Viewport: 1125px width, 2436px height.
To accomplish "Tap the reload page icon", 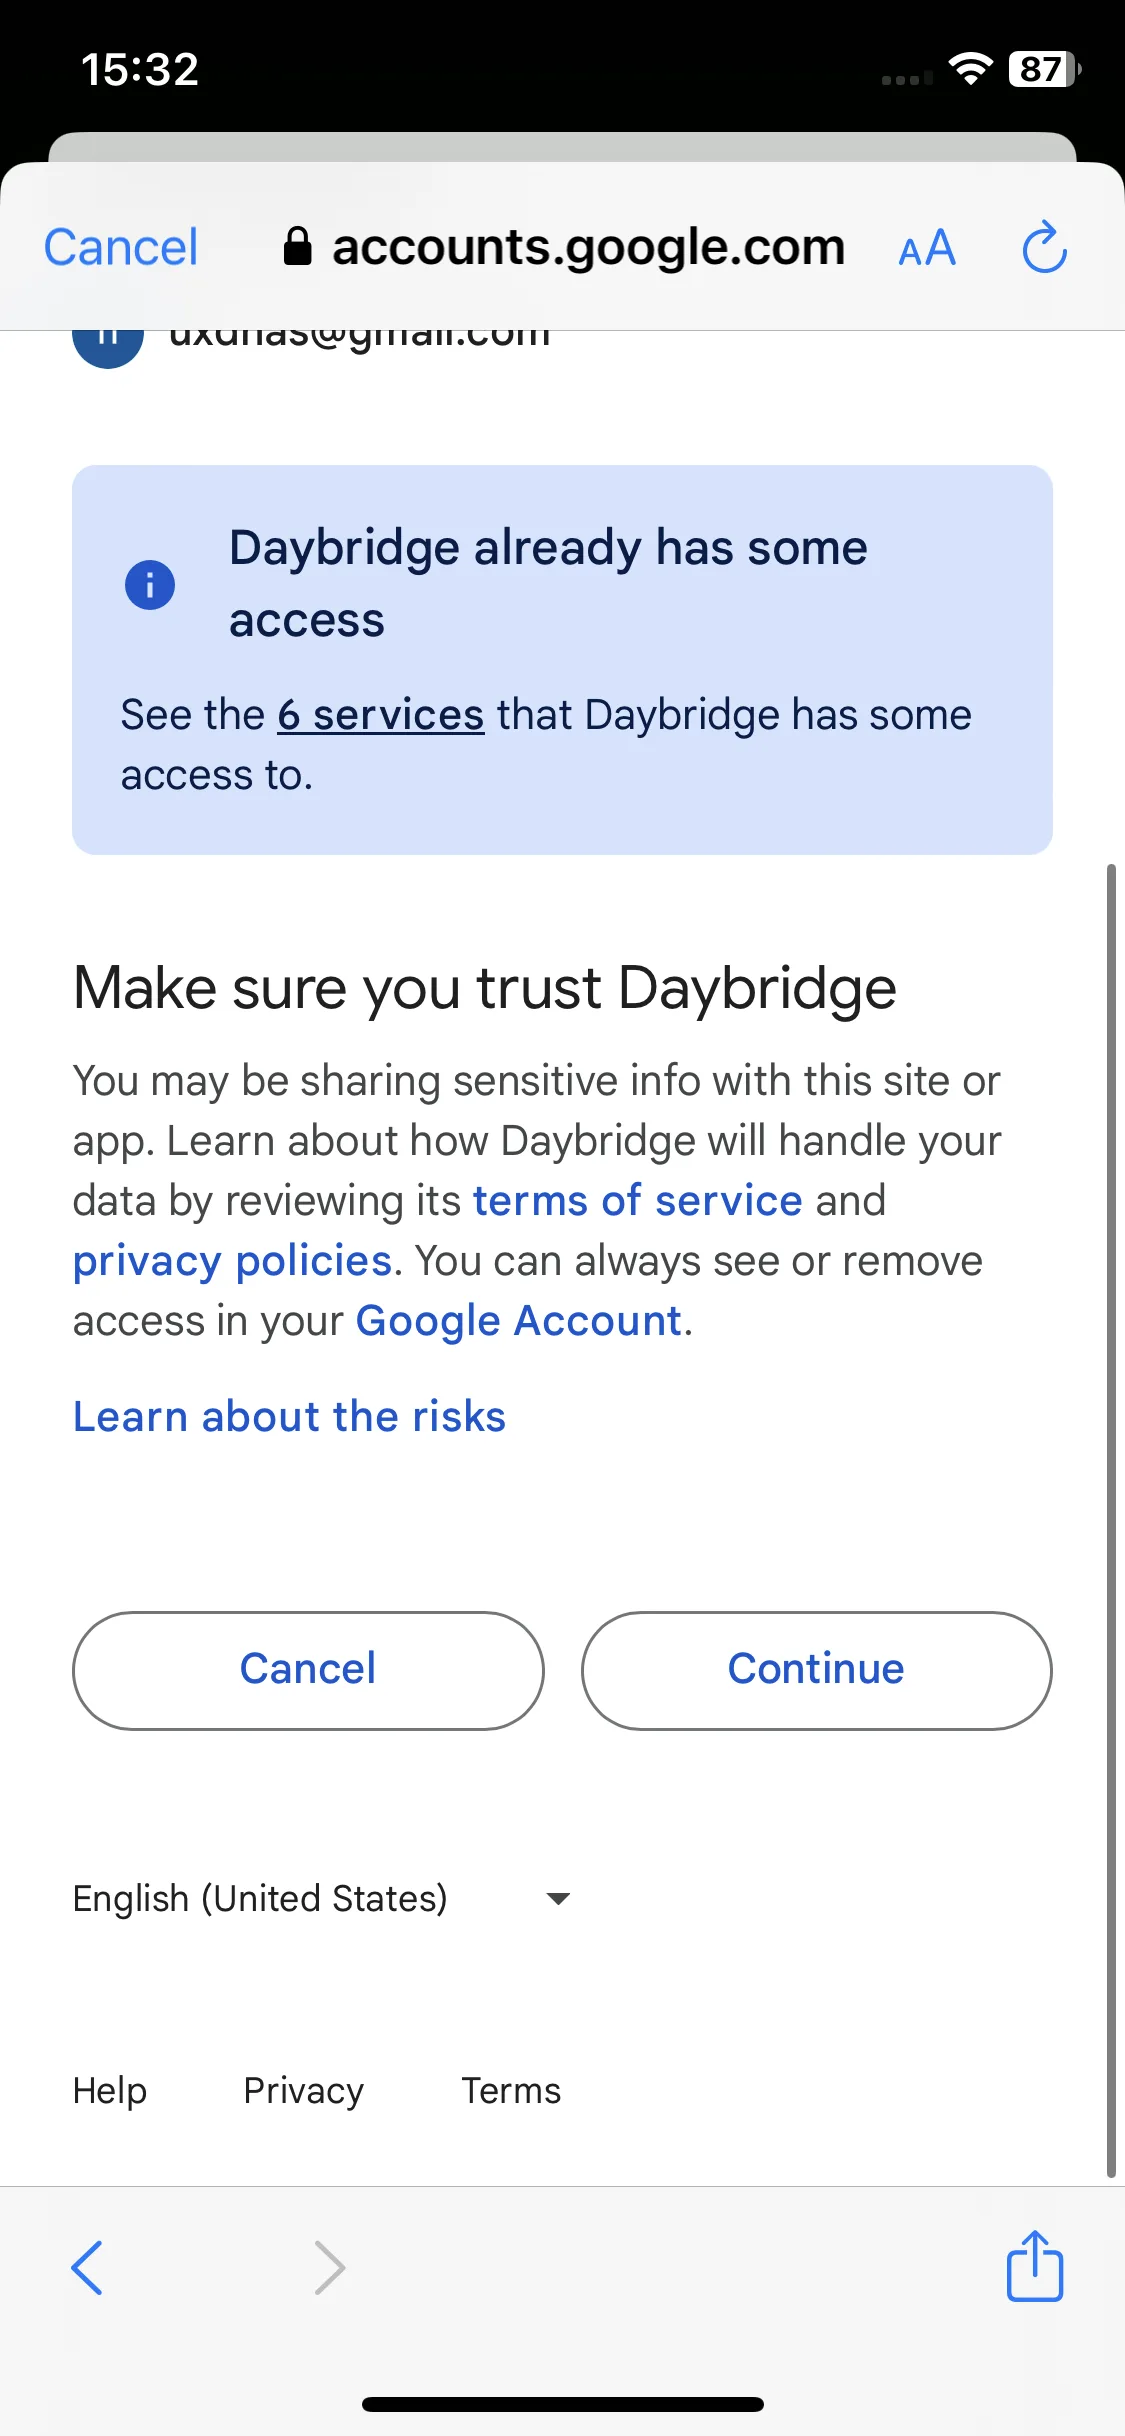I will (x=1044, y=247).
